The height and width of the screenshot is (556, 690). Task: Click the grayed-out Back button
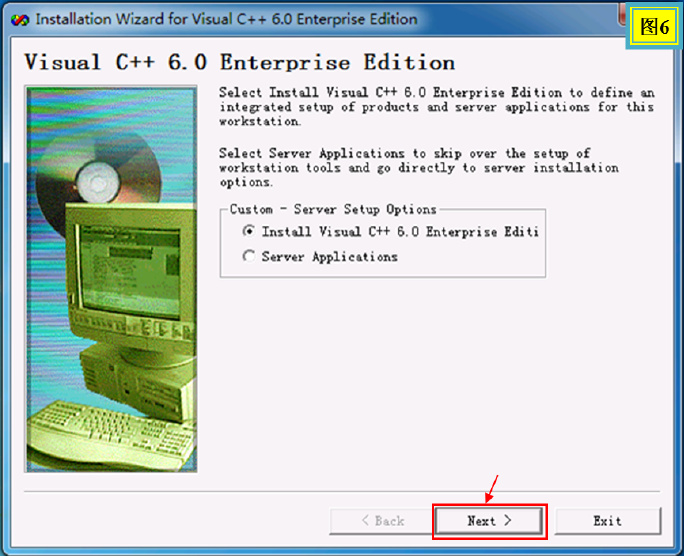pos(382,521)
